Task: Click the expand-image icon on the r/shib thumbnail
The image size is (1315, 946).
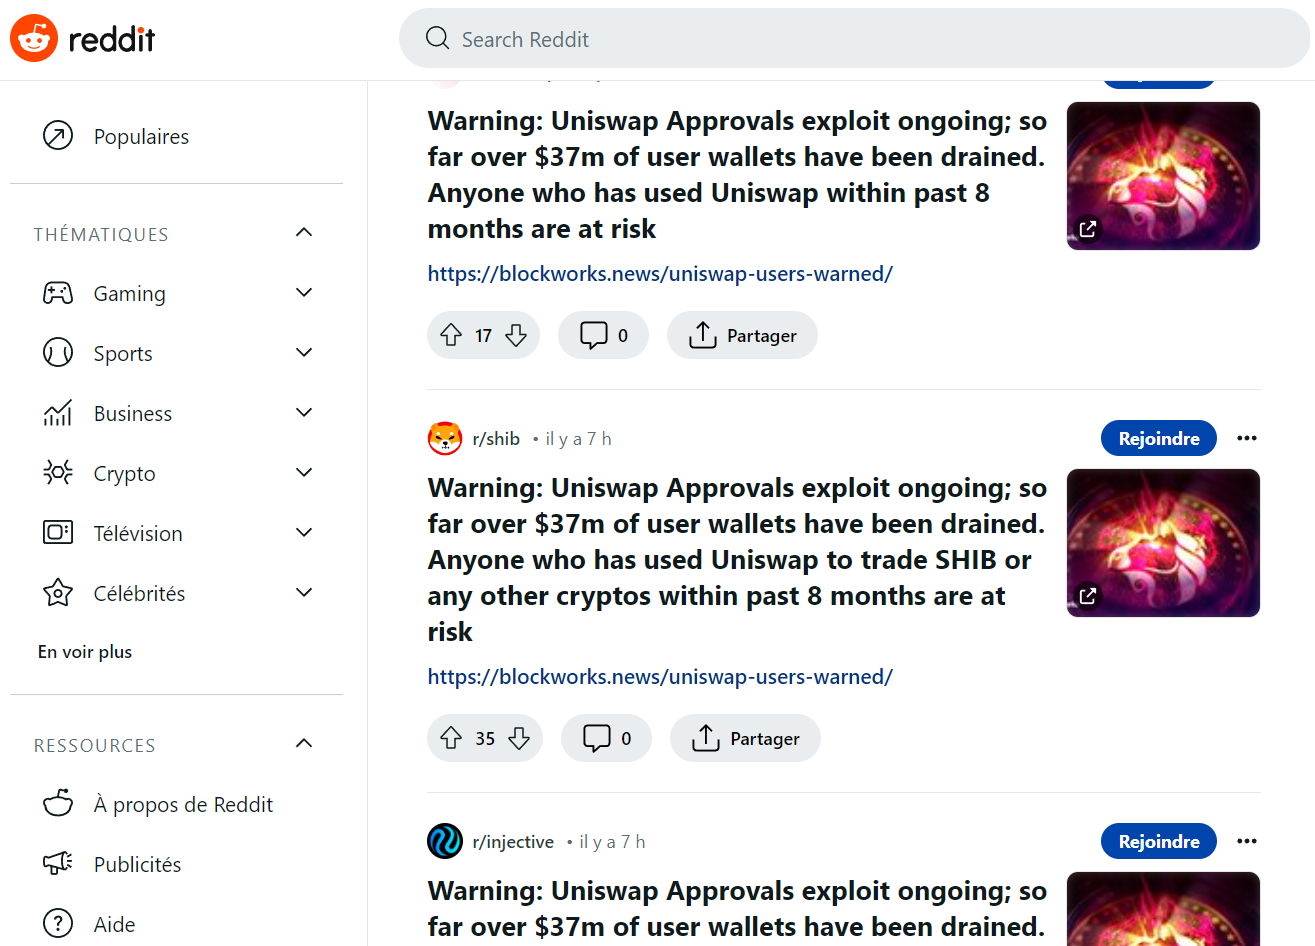Action: [x=1087, y=595]
